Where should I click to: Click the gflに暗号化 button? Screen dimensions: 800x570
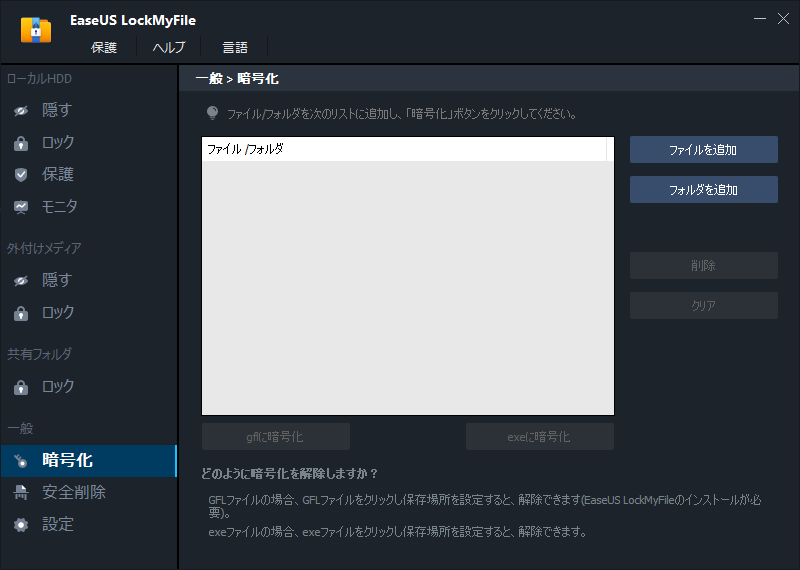pos(276,437)
